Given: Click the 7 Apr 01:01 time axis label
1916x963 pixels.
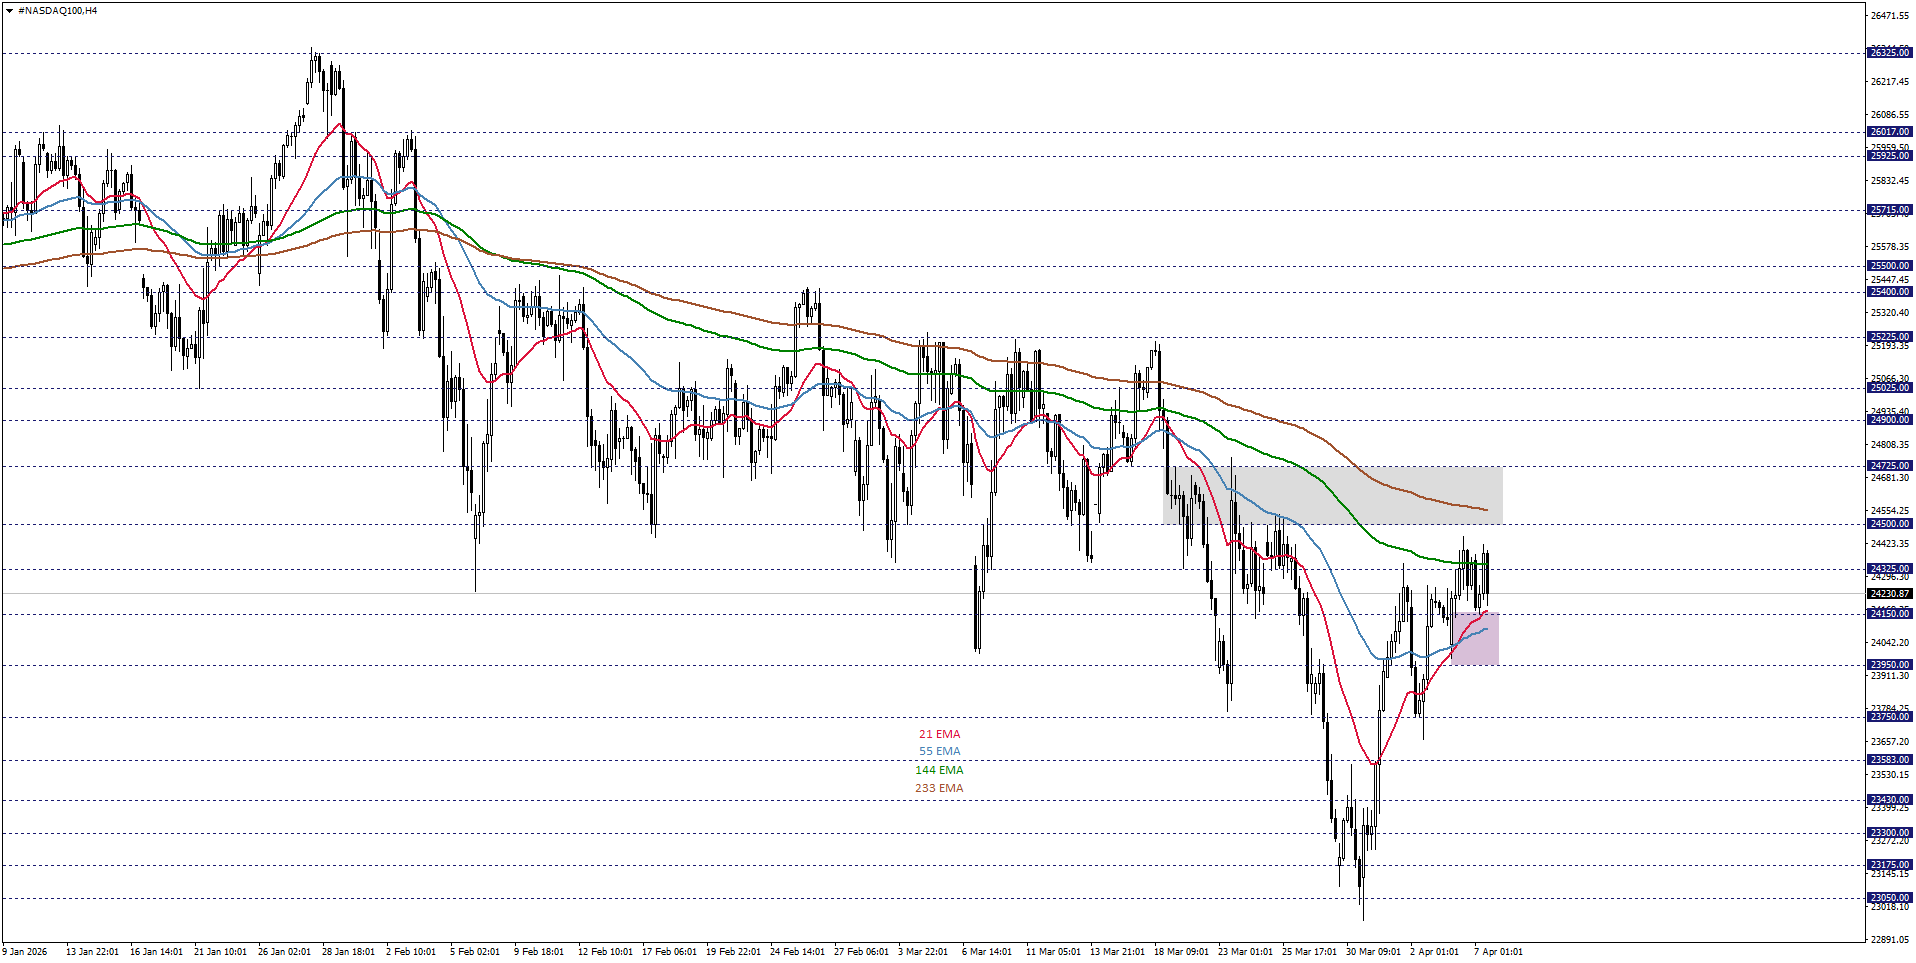Looking at the screenshot, I should (x=1498, y=952).
